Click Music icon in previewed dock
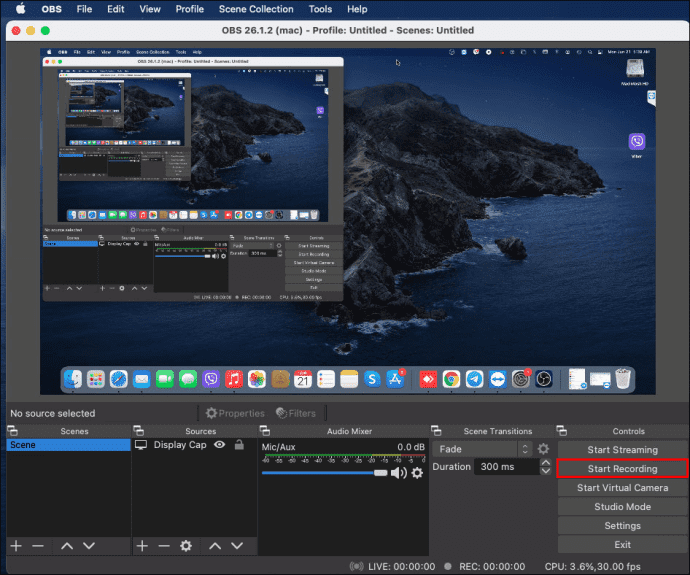Screen dimensions: 690x575 coord(234,379)
